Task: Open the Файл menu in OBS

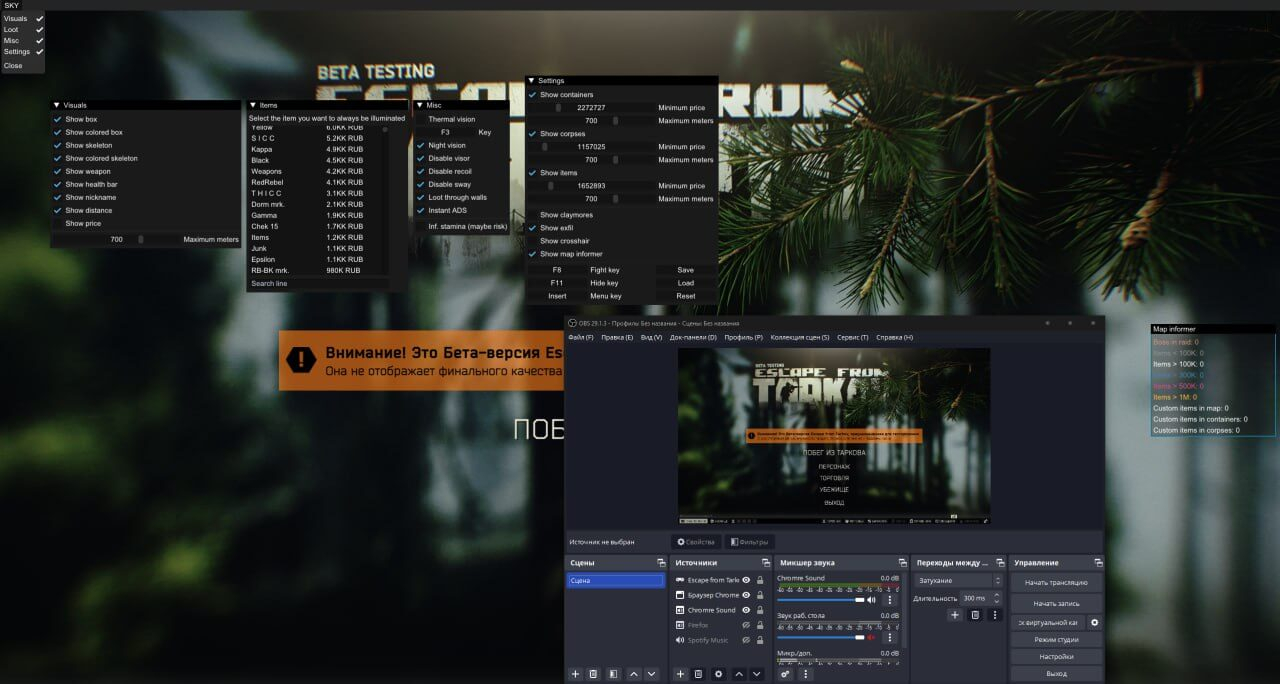Action: pyautogui.click(x=580, y=337)
